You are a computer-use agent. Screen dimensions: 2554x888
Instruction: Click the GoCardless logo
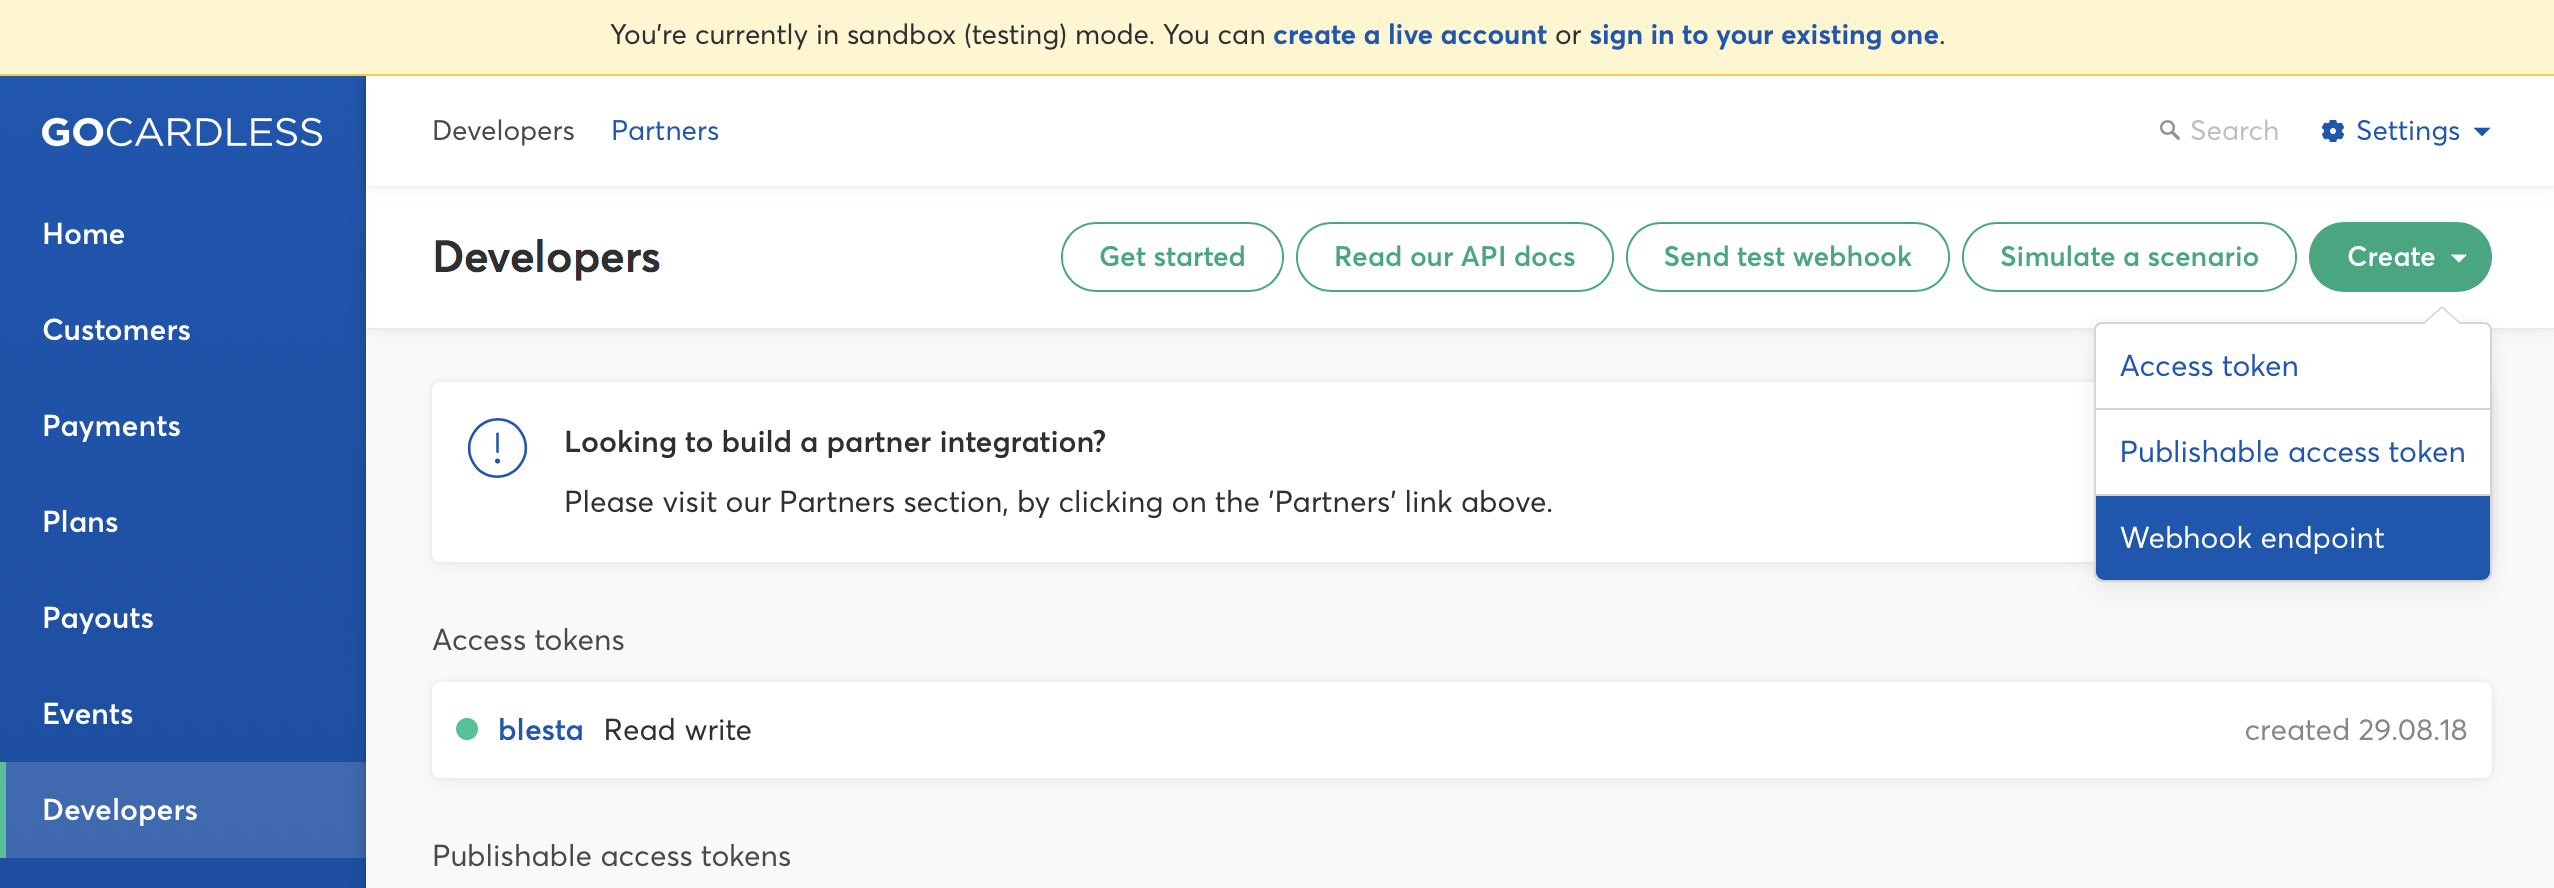(x=182, y=132)
